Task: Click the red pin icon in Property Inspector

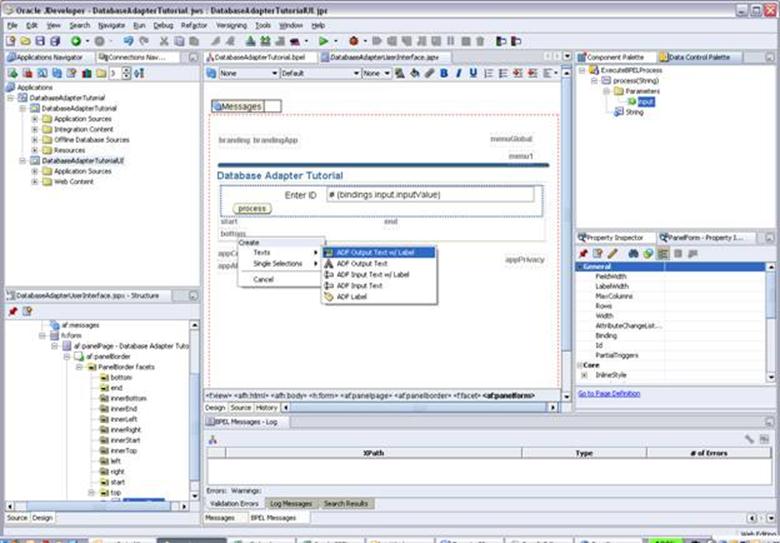Action: [x=584, y=254]
